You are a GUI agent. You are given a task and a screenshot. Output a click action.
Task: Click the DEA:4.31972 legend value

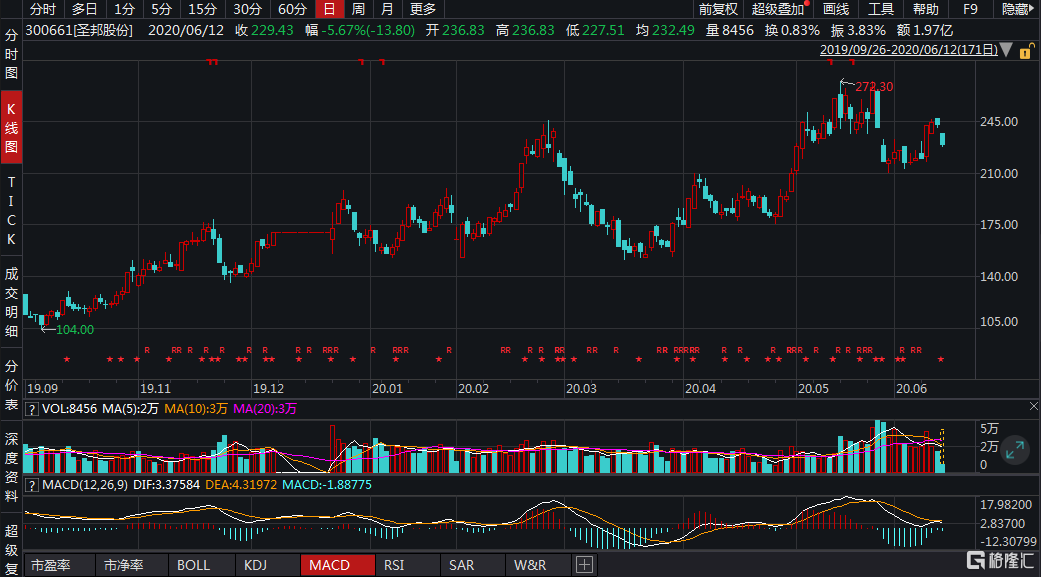241,485
